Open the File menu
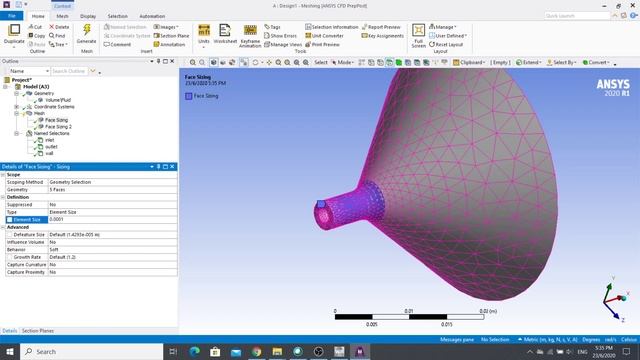640x360 pixels. tap(12, 16)
